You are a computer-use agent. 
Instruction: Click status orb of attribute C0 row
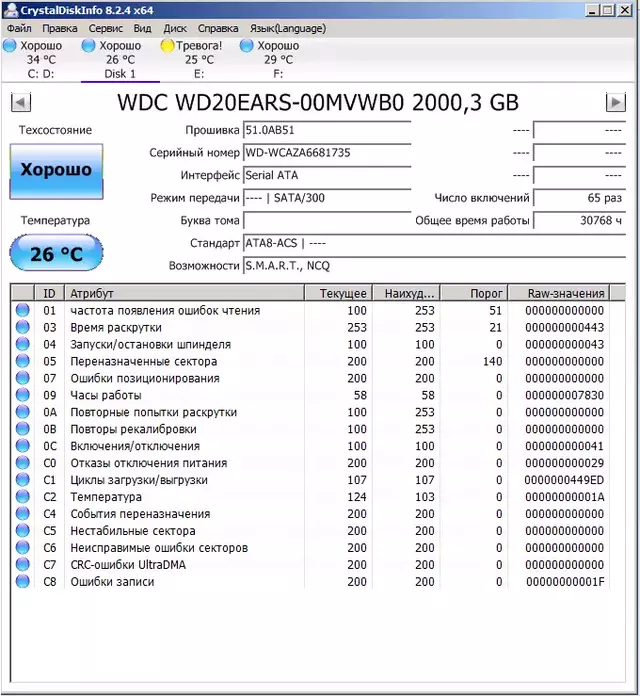[x=23, y=463]
